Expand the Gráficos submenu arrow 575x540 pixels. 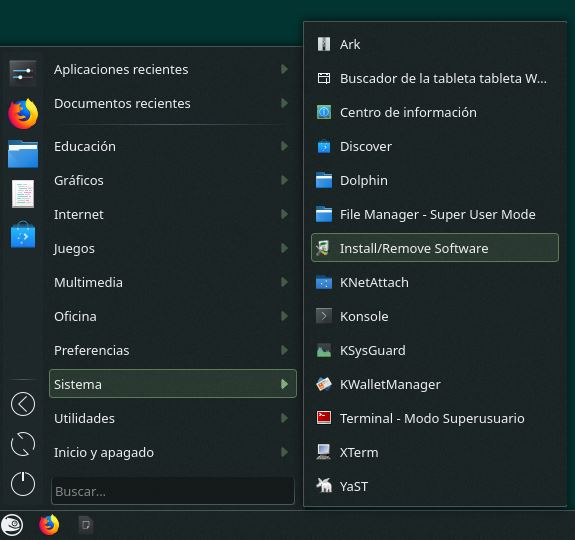point(284,180)
